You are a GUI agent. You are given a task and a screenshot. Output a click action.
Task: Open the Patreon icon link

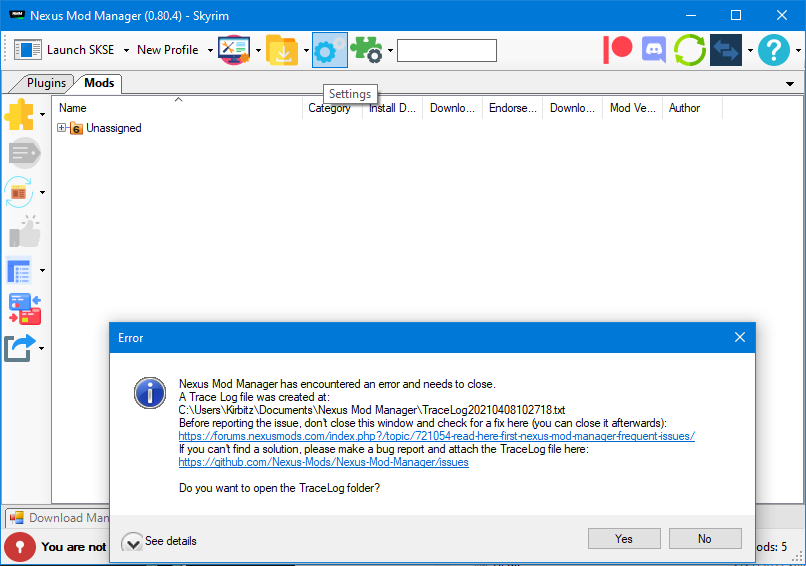pos(617,50)
